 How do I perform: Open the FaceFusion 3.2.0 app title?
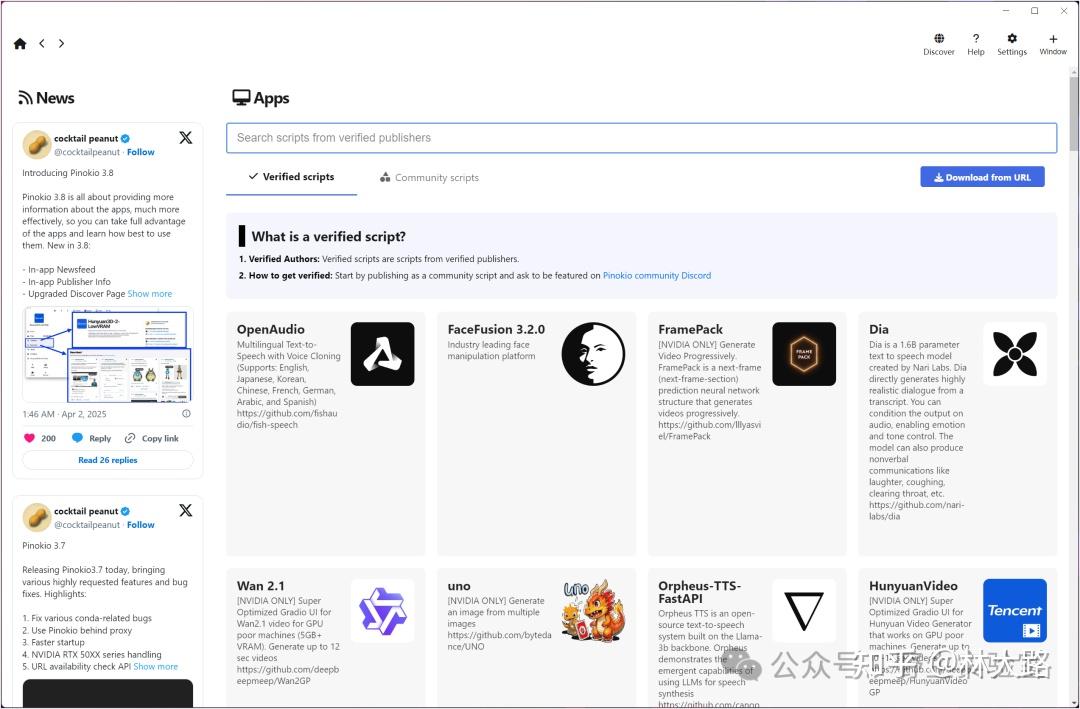click(x=496, y=329)
